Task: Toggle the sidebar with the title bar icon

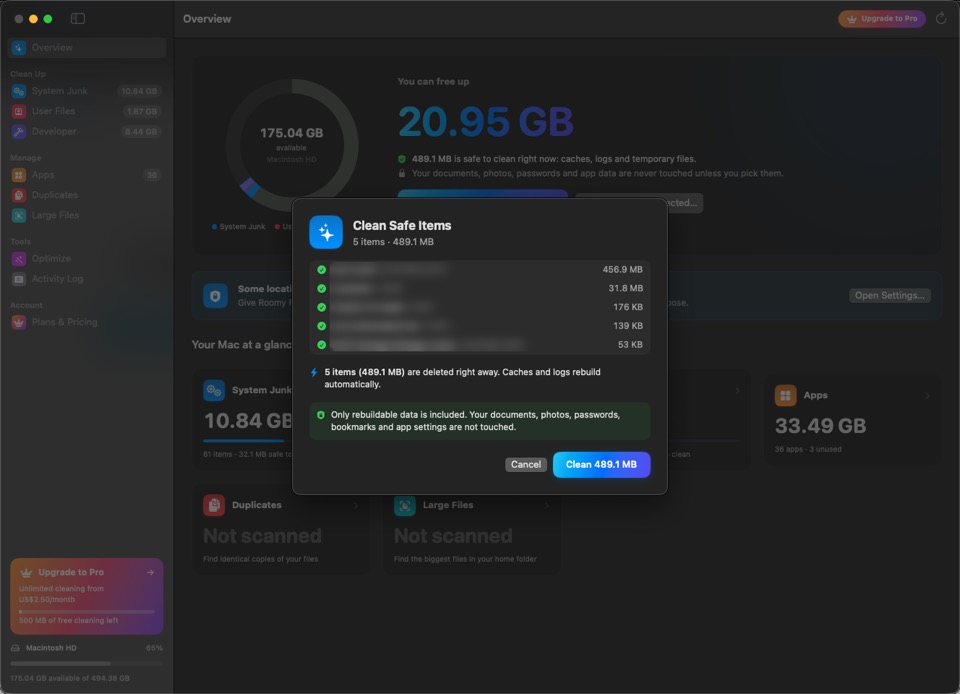Action: coord(78,18)
